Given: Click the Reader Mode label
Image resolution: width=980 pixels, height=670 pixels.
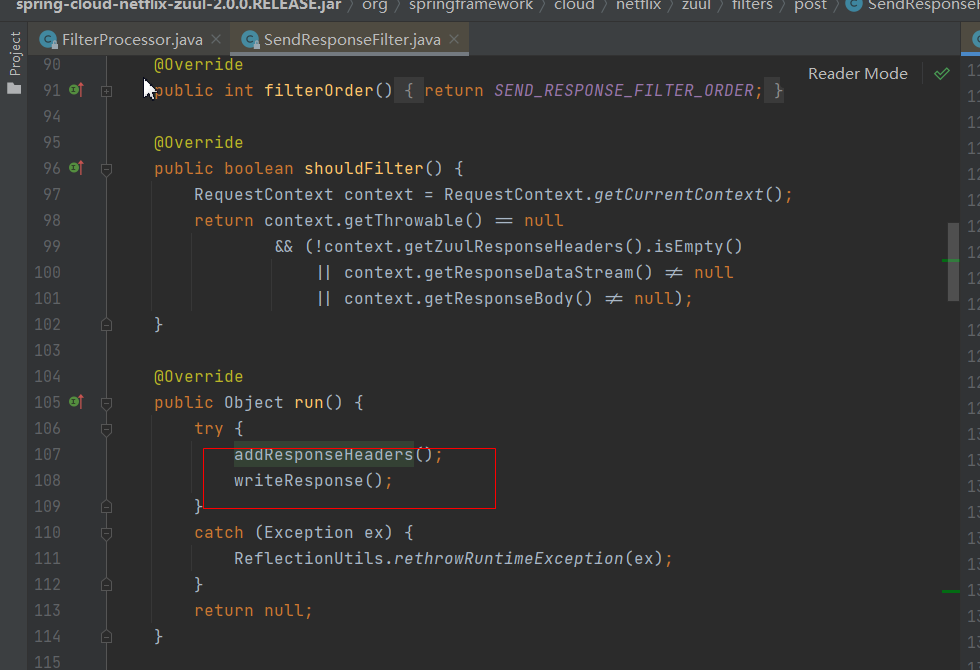Looking at the screenshot, I should (858, 74).
